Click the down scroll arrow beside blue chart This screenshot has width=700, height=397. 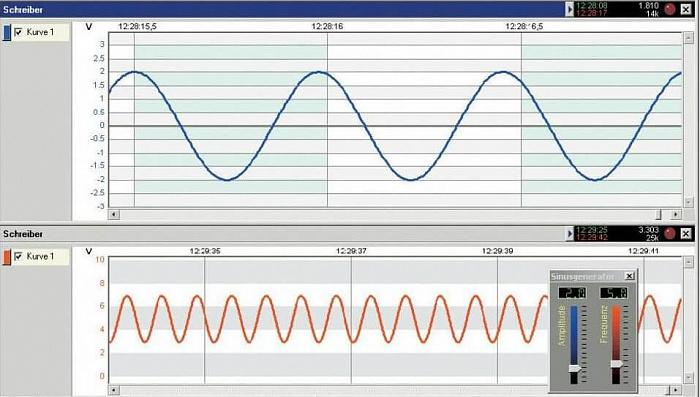pos(688,201)
